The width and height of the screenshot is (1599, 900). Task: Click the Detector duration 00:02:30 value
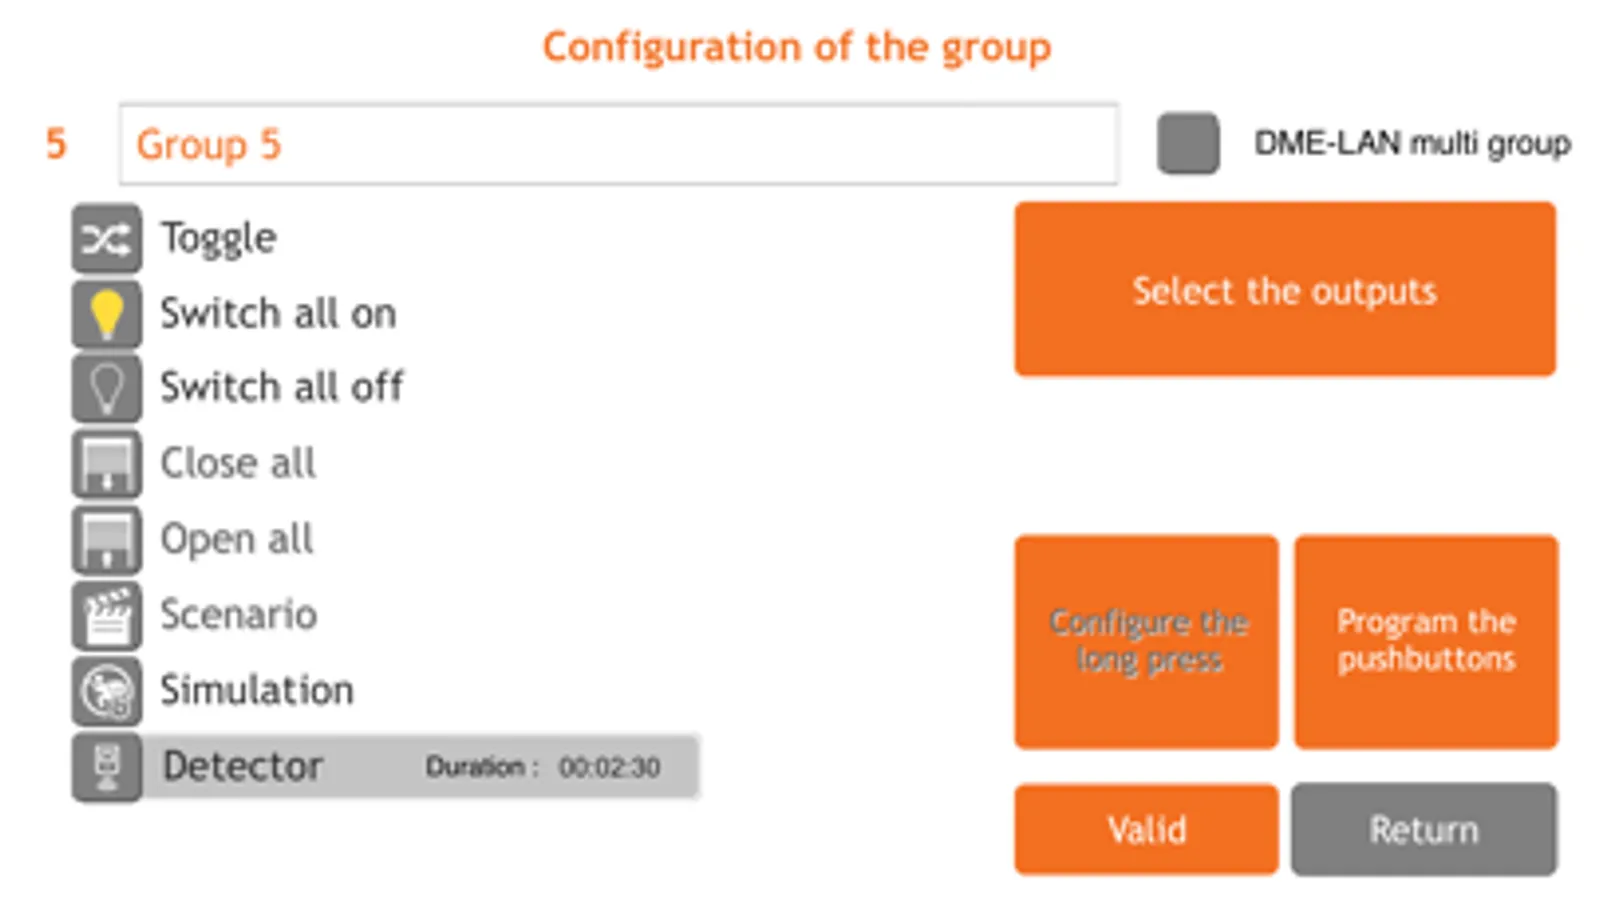(609, 768)
